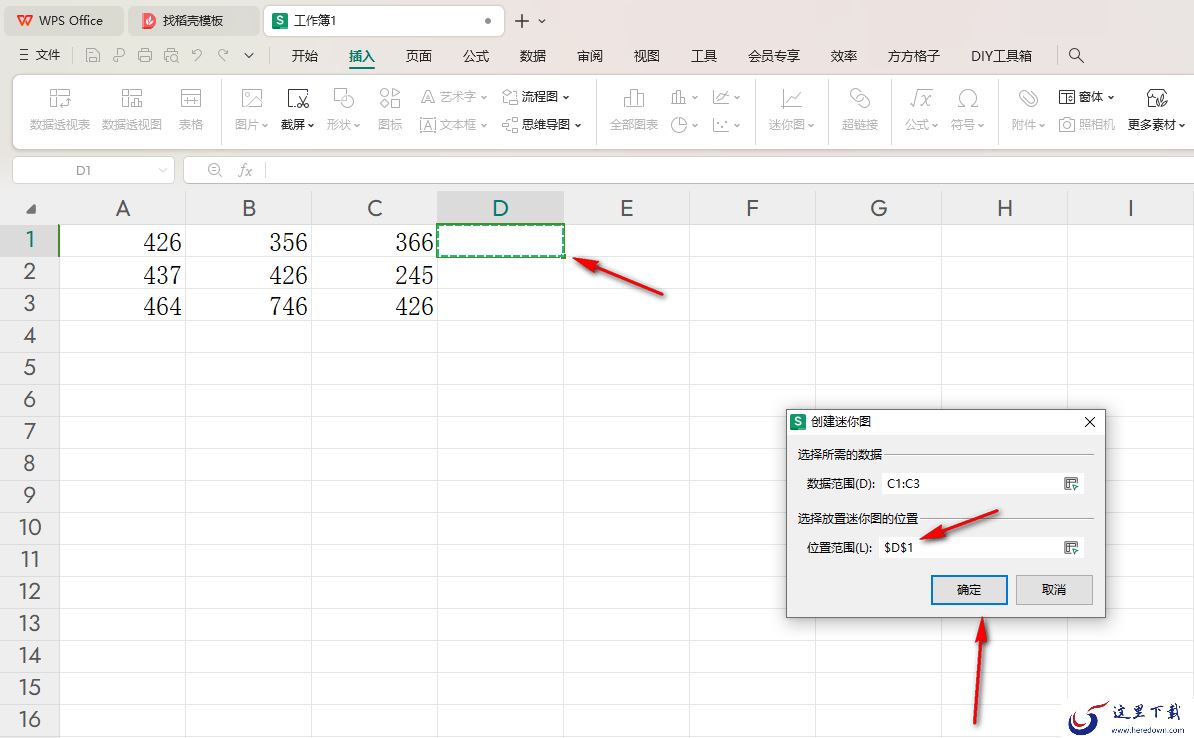Select cell containing 245

coord(374,274)
